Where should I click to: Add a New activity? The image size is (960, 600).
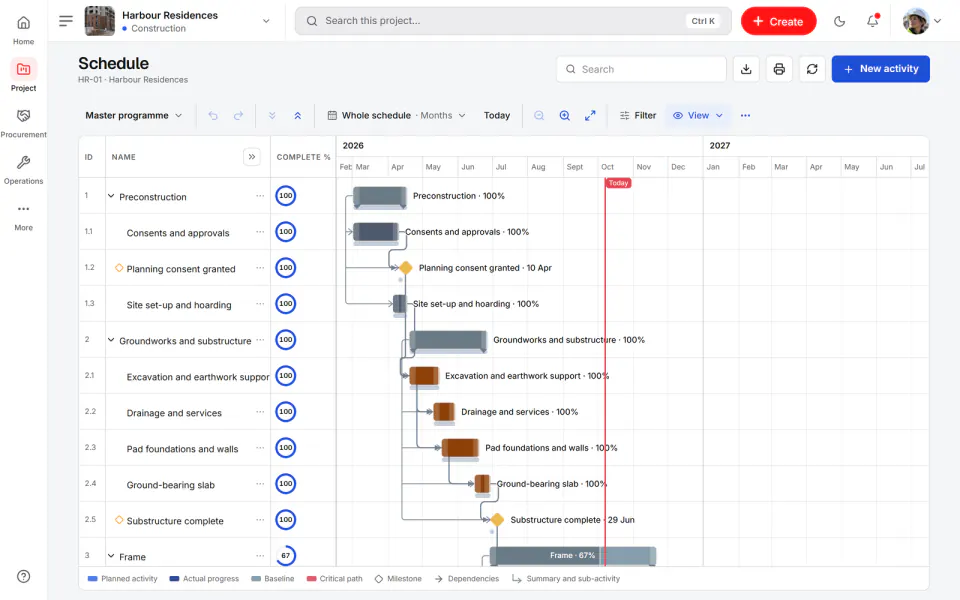coord(880,69)
